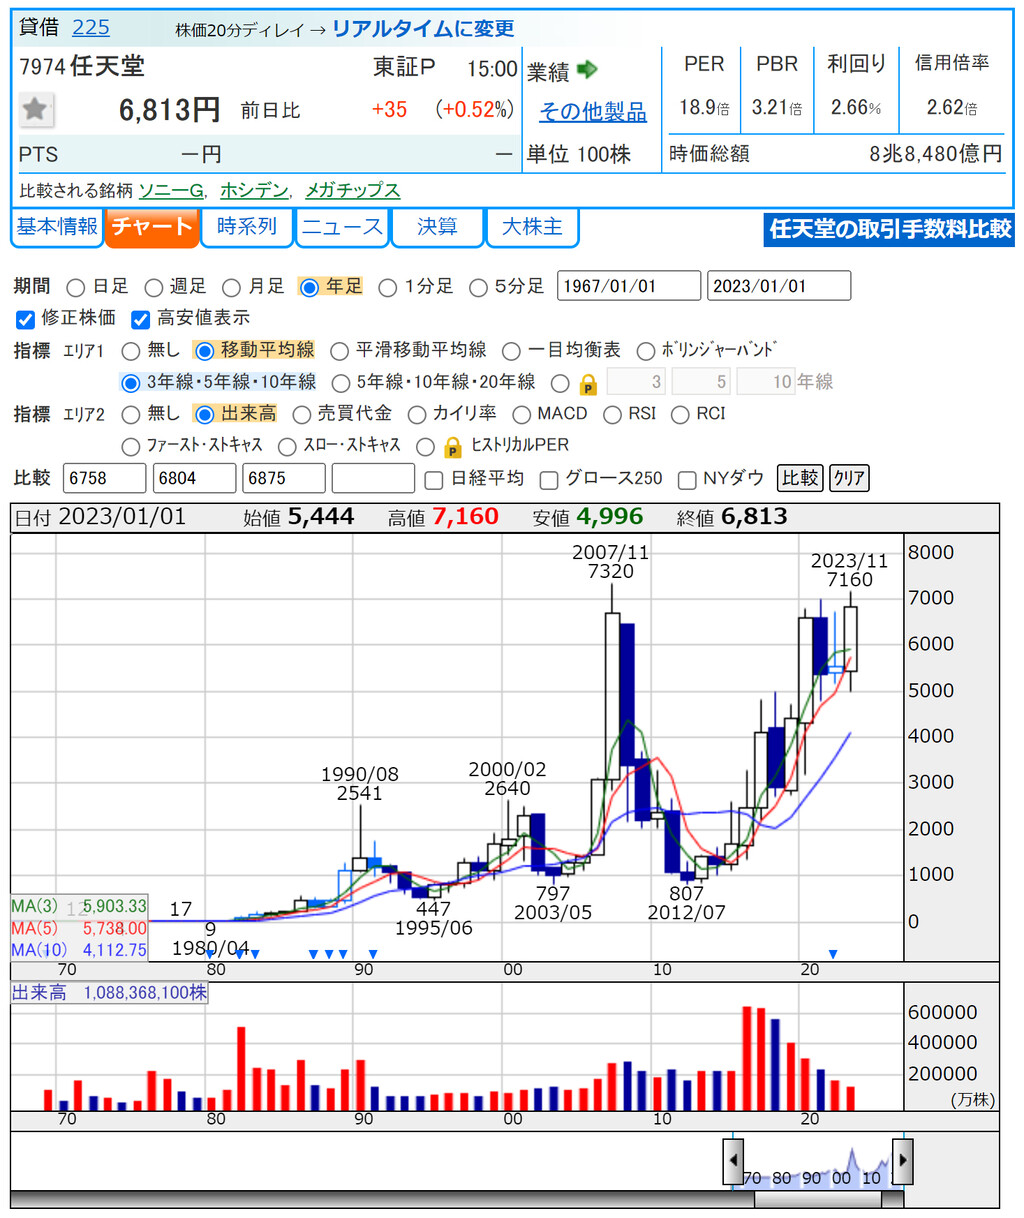The width and height of the screenshot is (1024, 1218).
Task: Click end date field 2023/01/01
Action: click(x=779, y=286)
